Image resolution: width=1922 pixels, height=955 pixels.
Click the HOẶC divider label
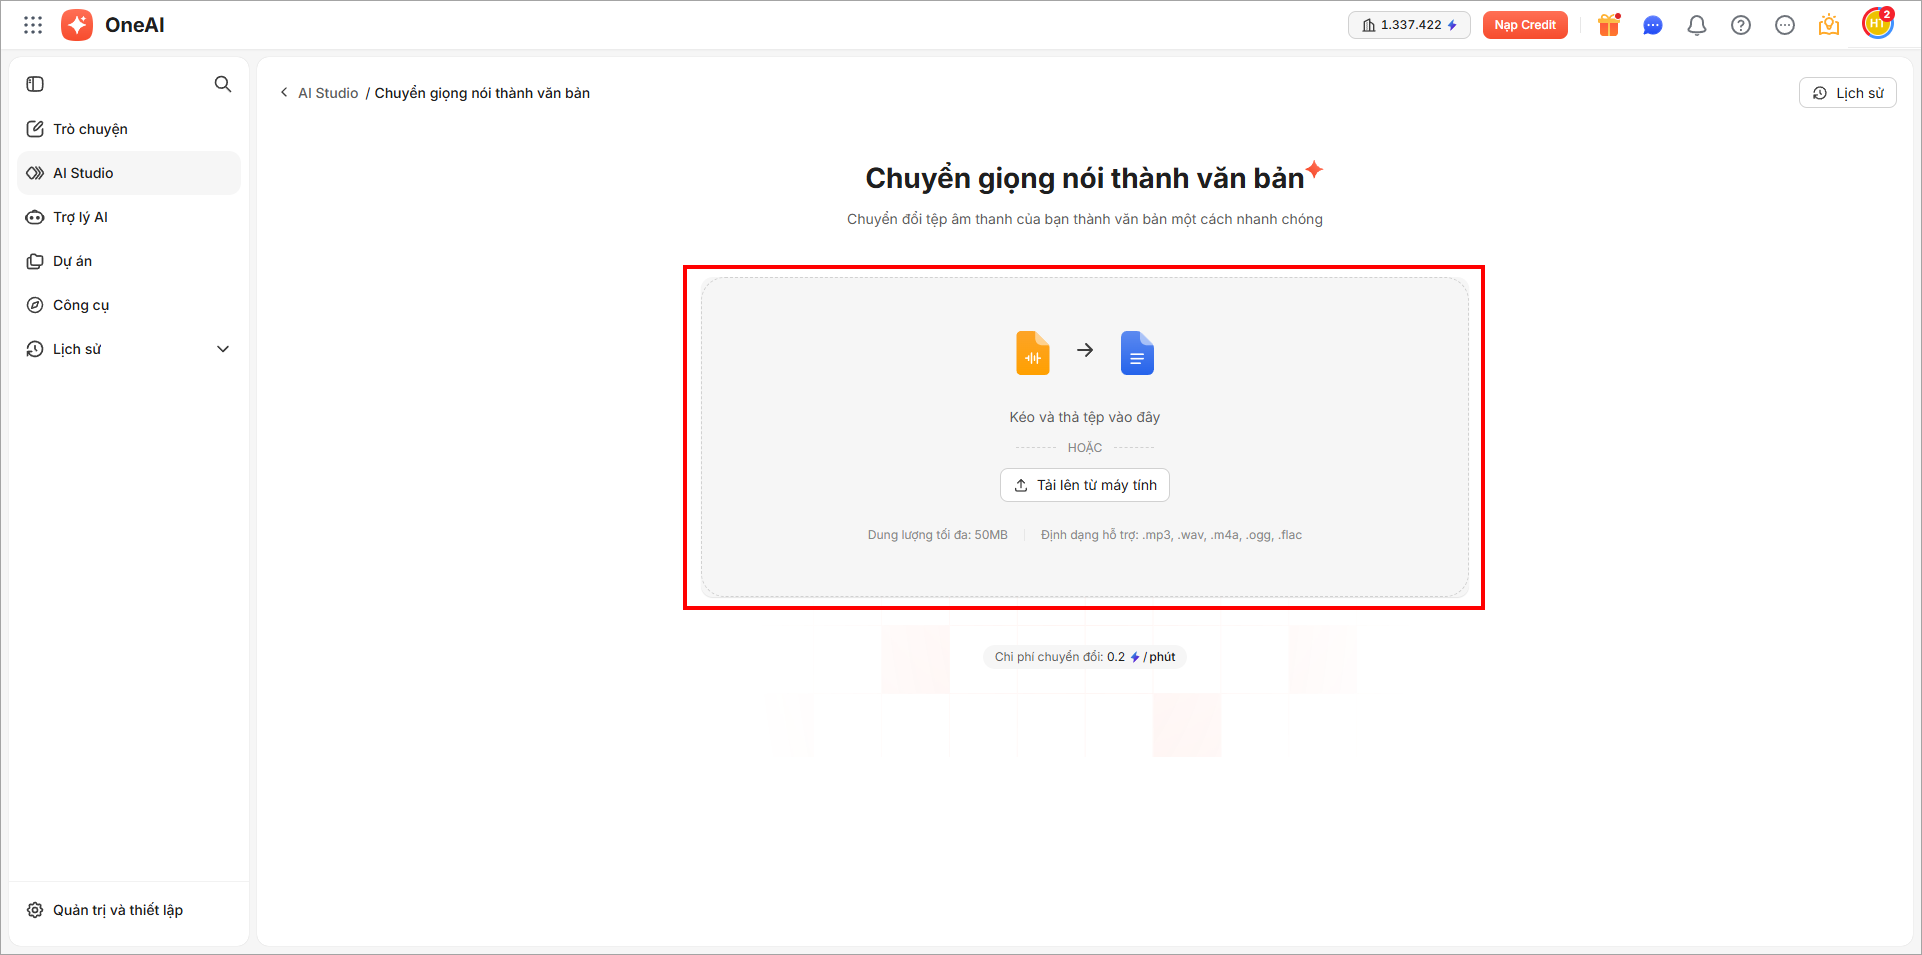pyautogui.click(x=1085, y=448)
